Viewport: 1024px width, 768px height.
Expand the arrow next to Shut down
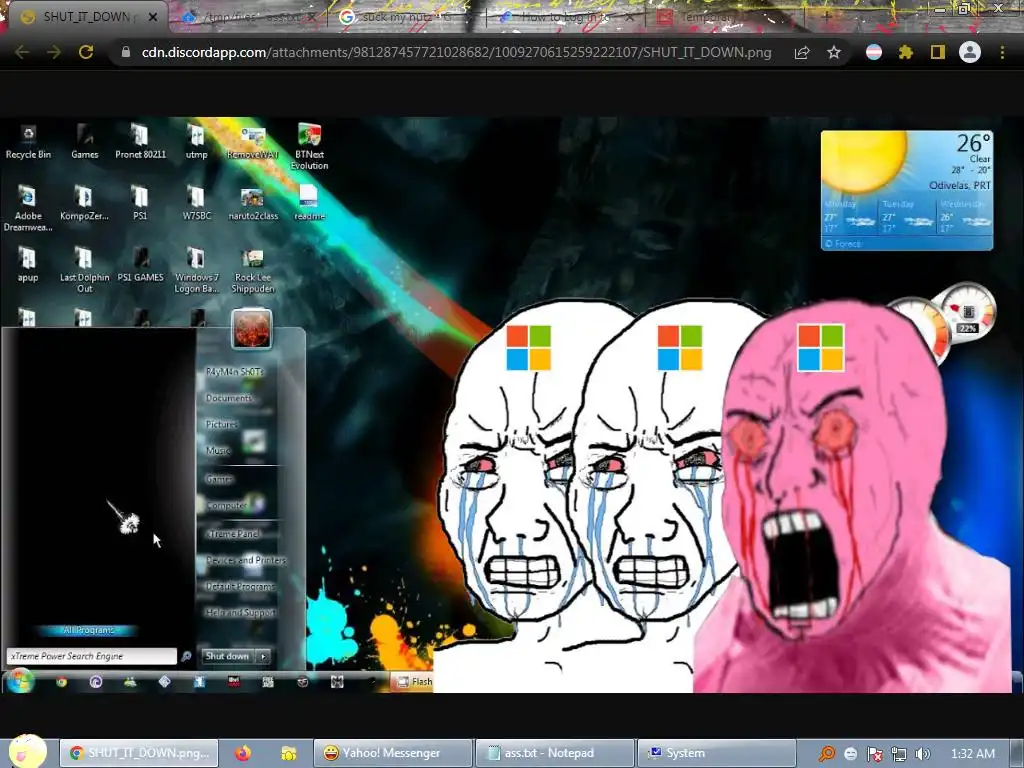[263, 656]
